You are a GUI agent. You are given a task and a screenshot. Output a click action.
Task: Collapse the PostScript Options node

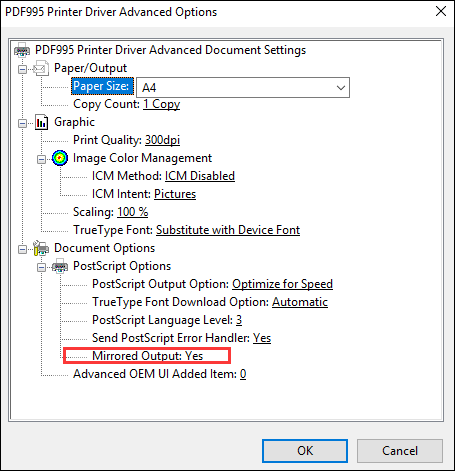click(x=41, y=267)
